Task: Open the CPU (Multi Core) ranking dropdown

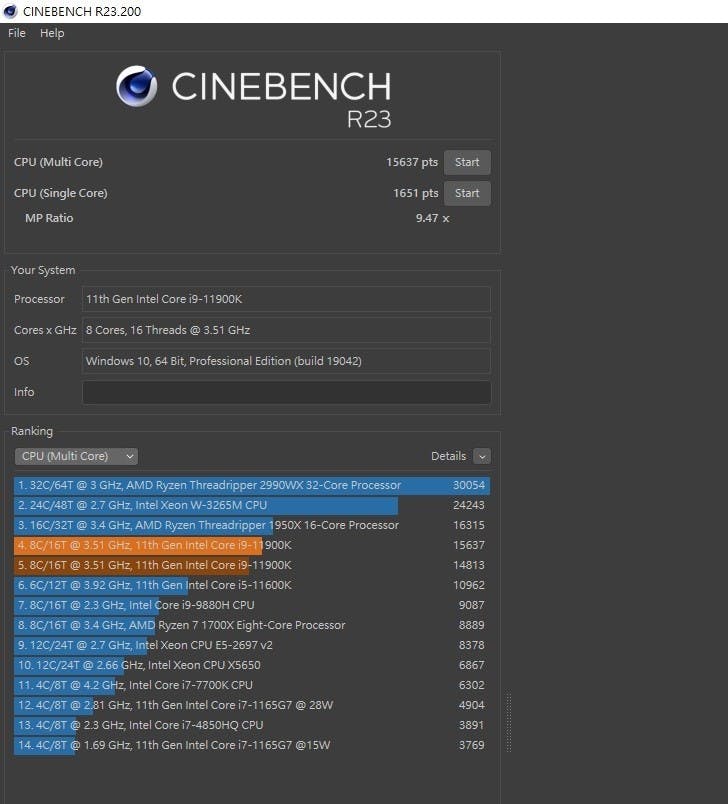Action: 76,456
